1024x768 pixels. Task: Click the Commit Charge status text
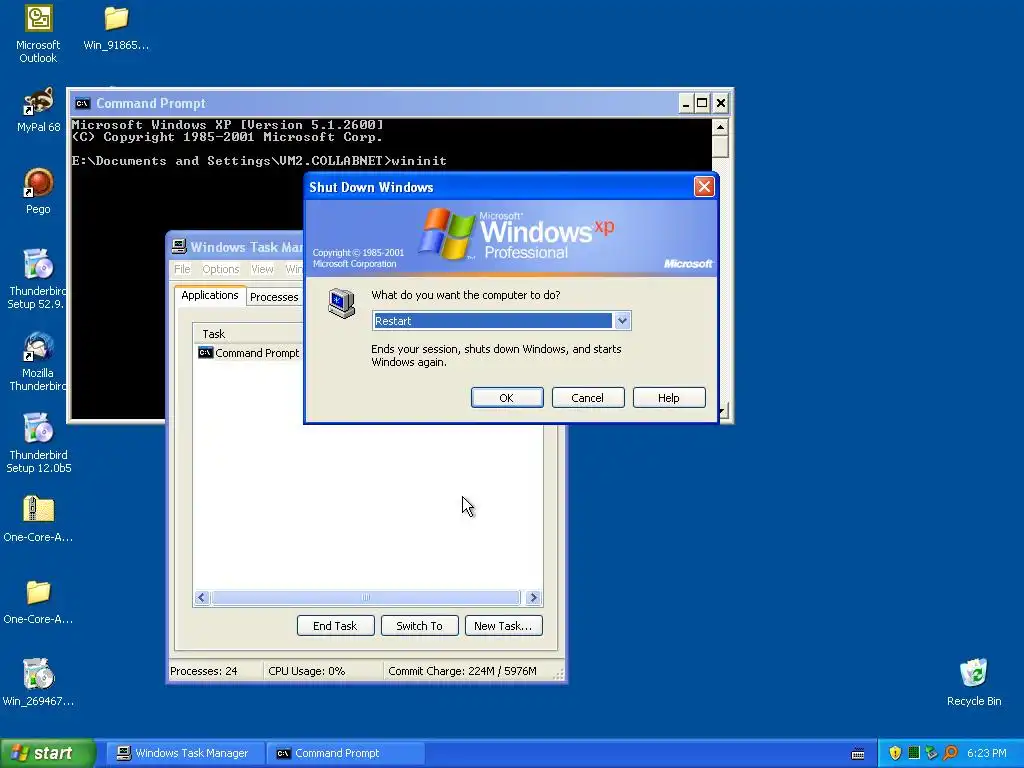(462, 671)
